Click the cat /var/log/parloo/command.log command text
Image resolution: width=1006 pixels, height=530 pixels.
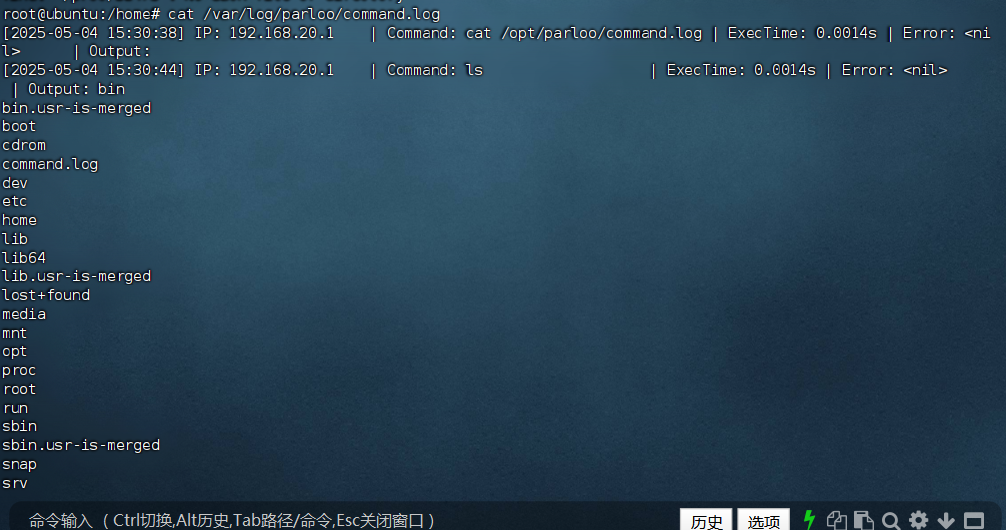click(303, 14)
